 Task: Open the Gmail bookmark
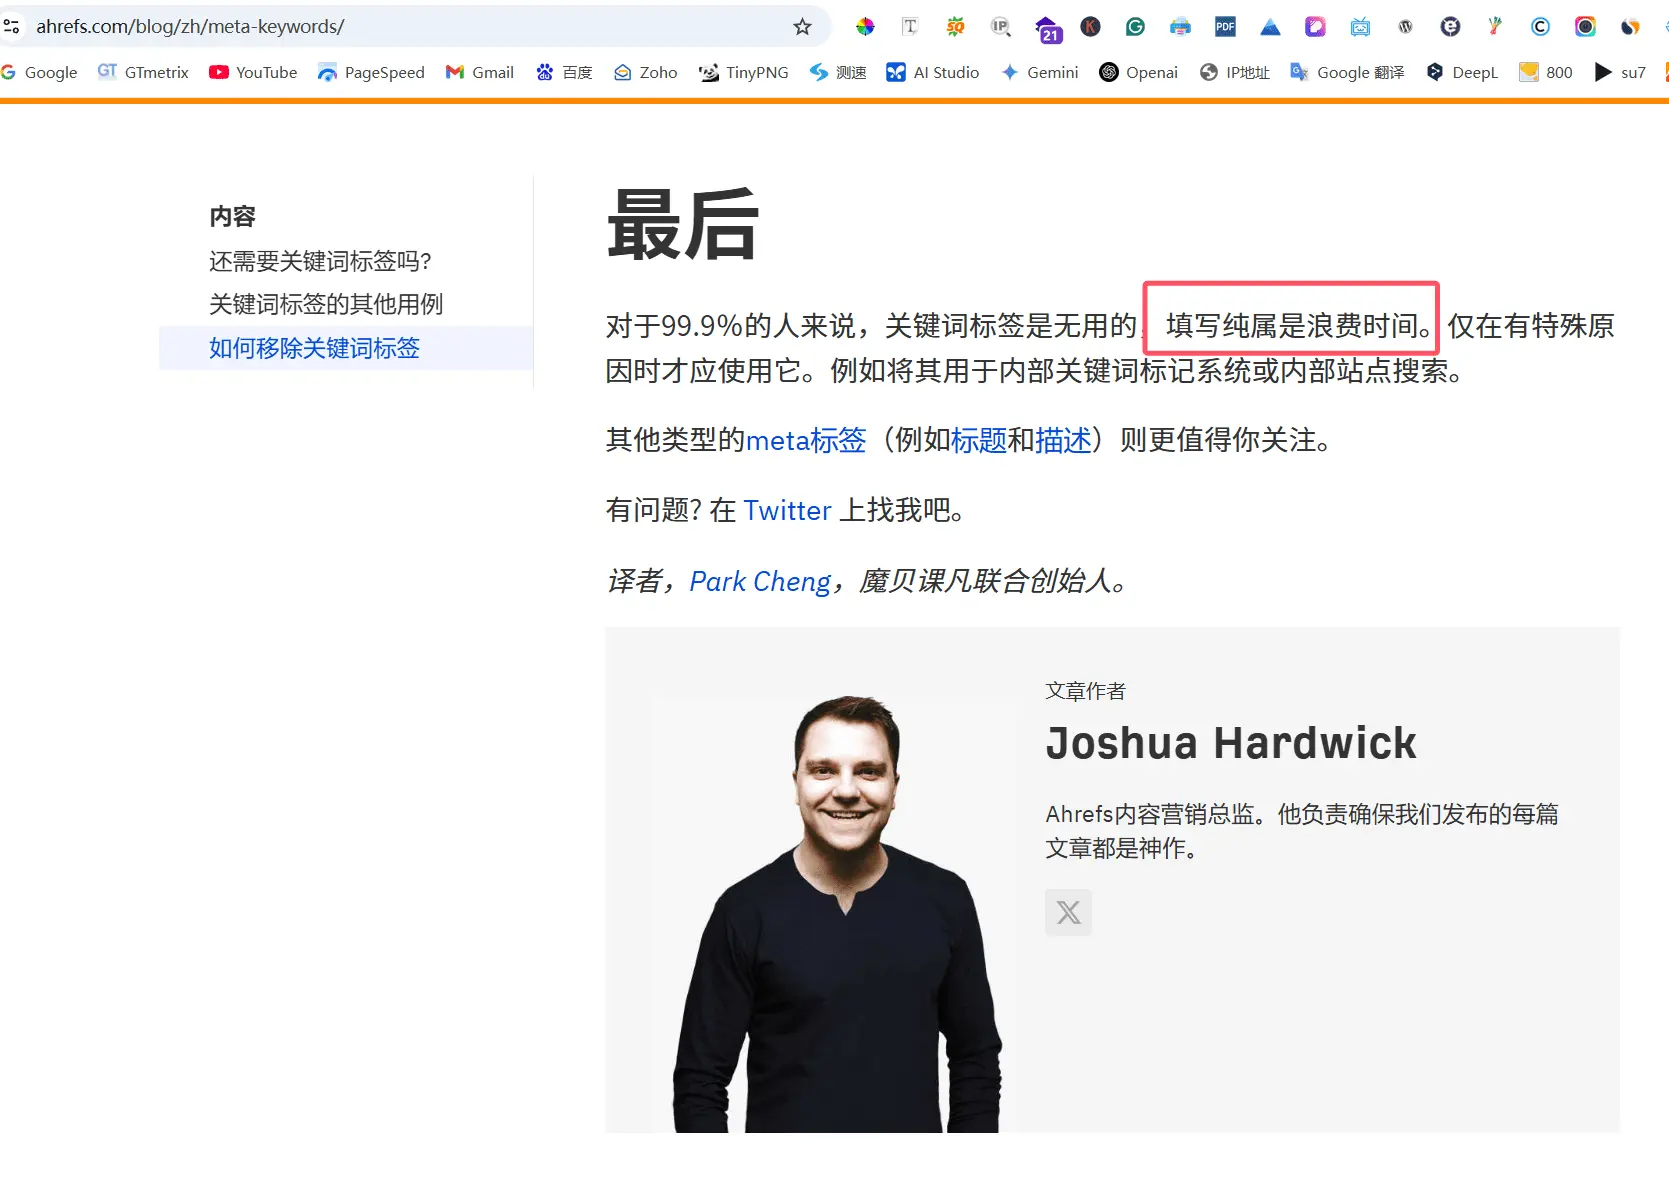(x=479, y=72)
